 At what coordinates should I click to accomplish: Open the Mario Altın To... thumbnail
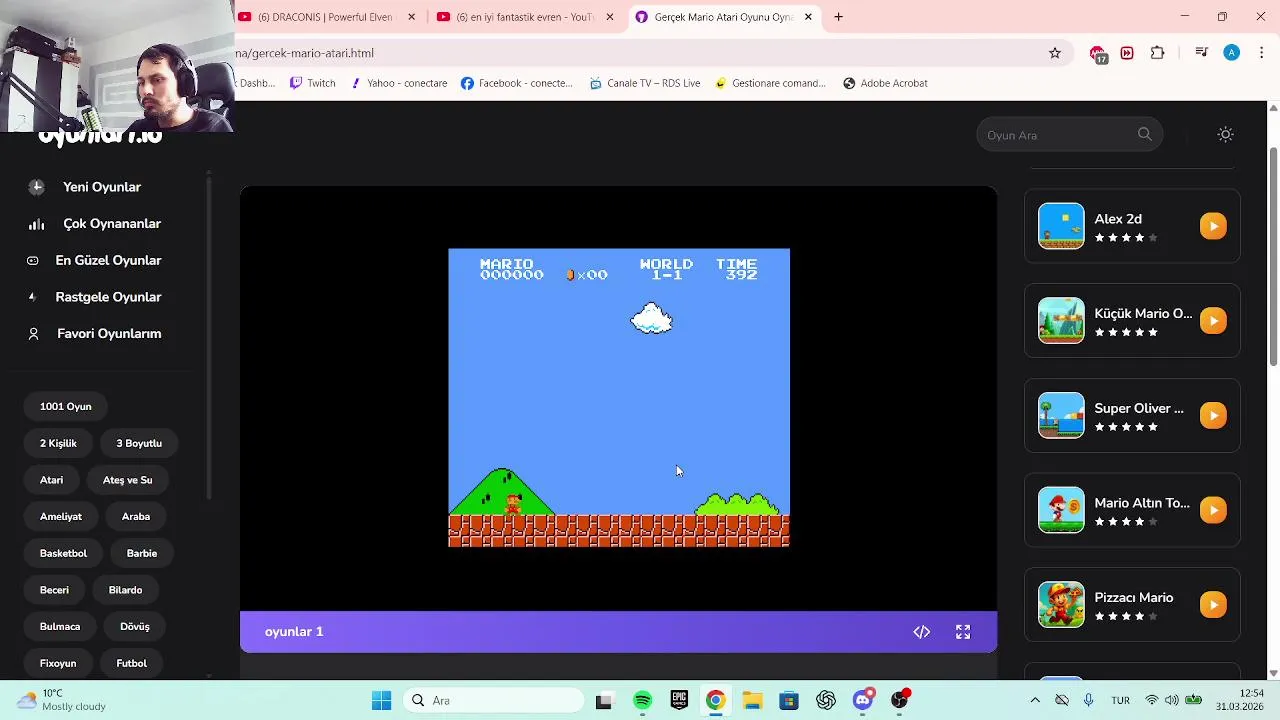[x=1061, y=510]
